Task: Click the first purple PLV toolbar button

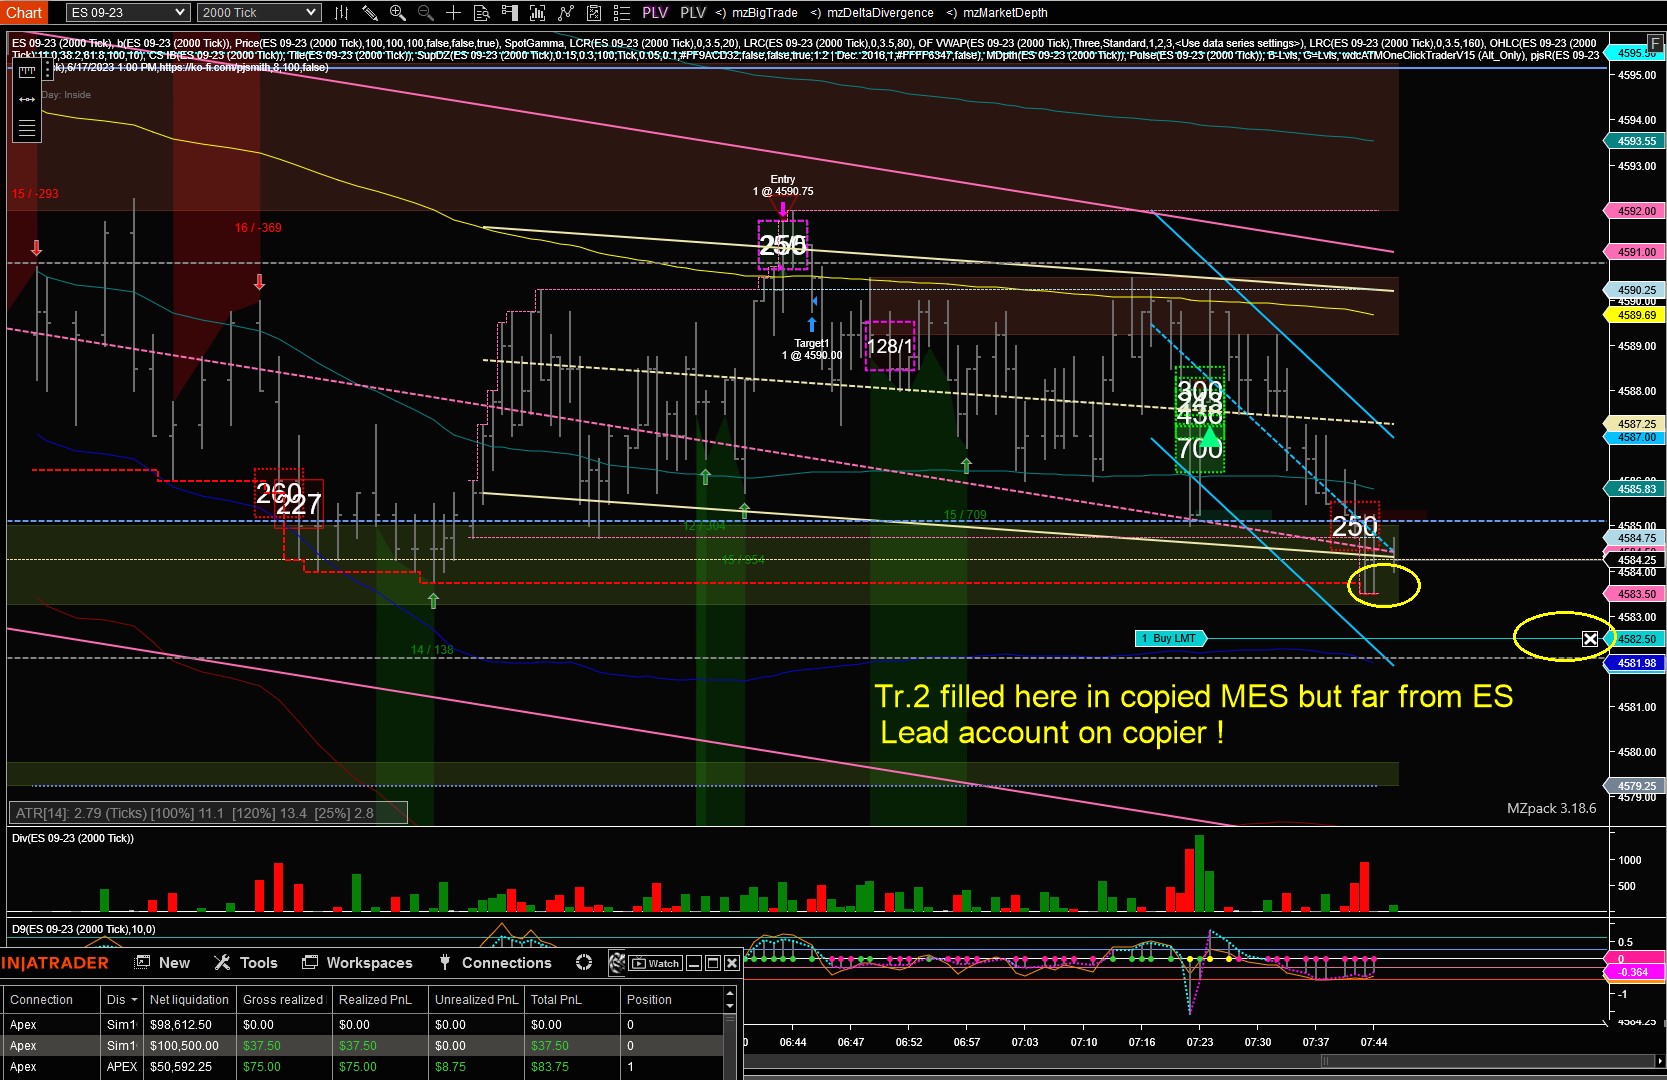Action: [x=655, y=13]
